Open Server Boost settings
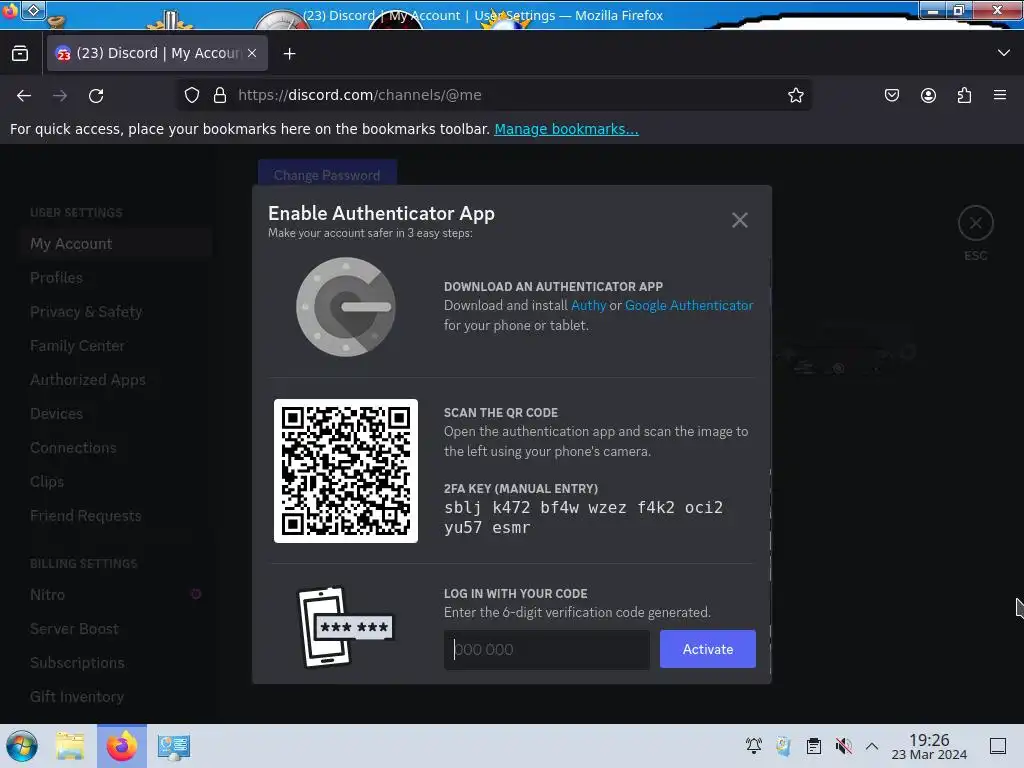The width and height of the screenshot is (1024, 768). coord(115,628)
